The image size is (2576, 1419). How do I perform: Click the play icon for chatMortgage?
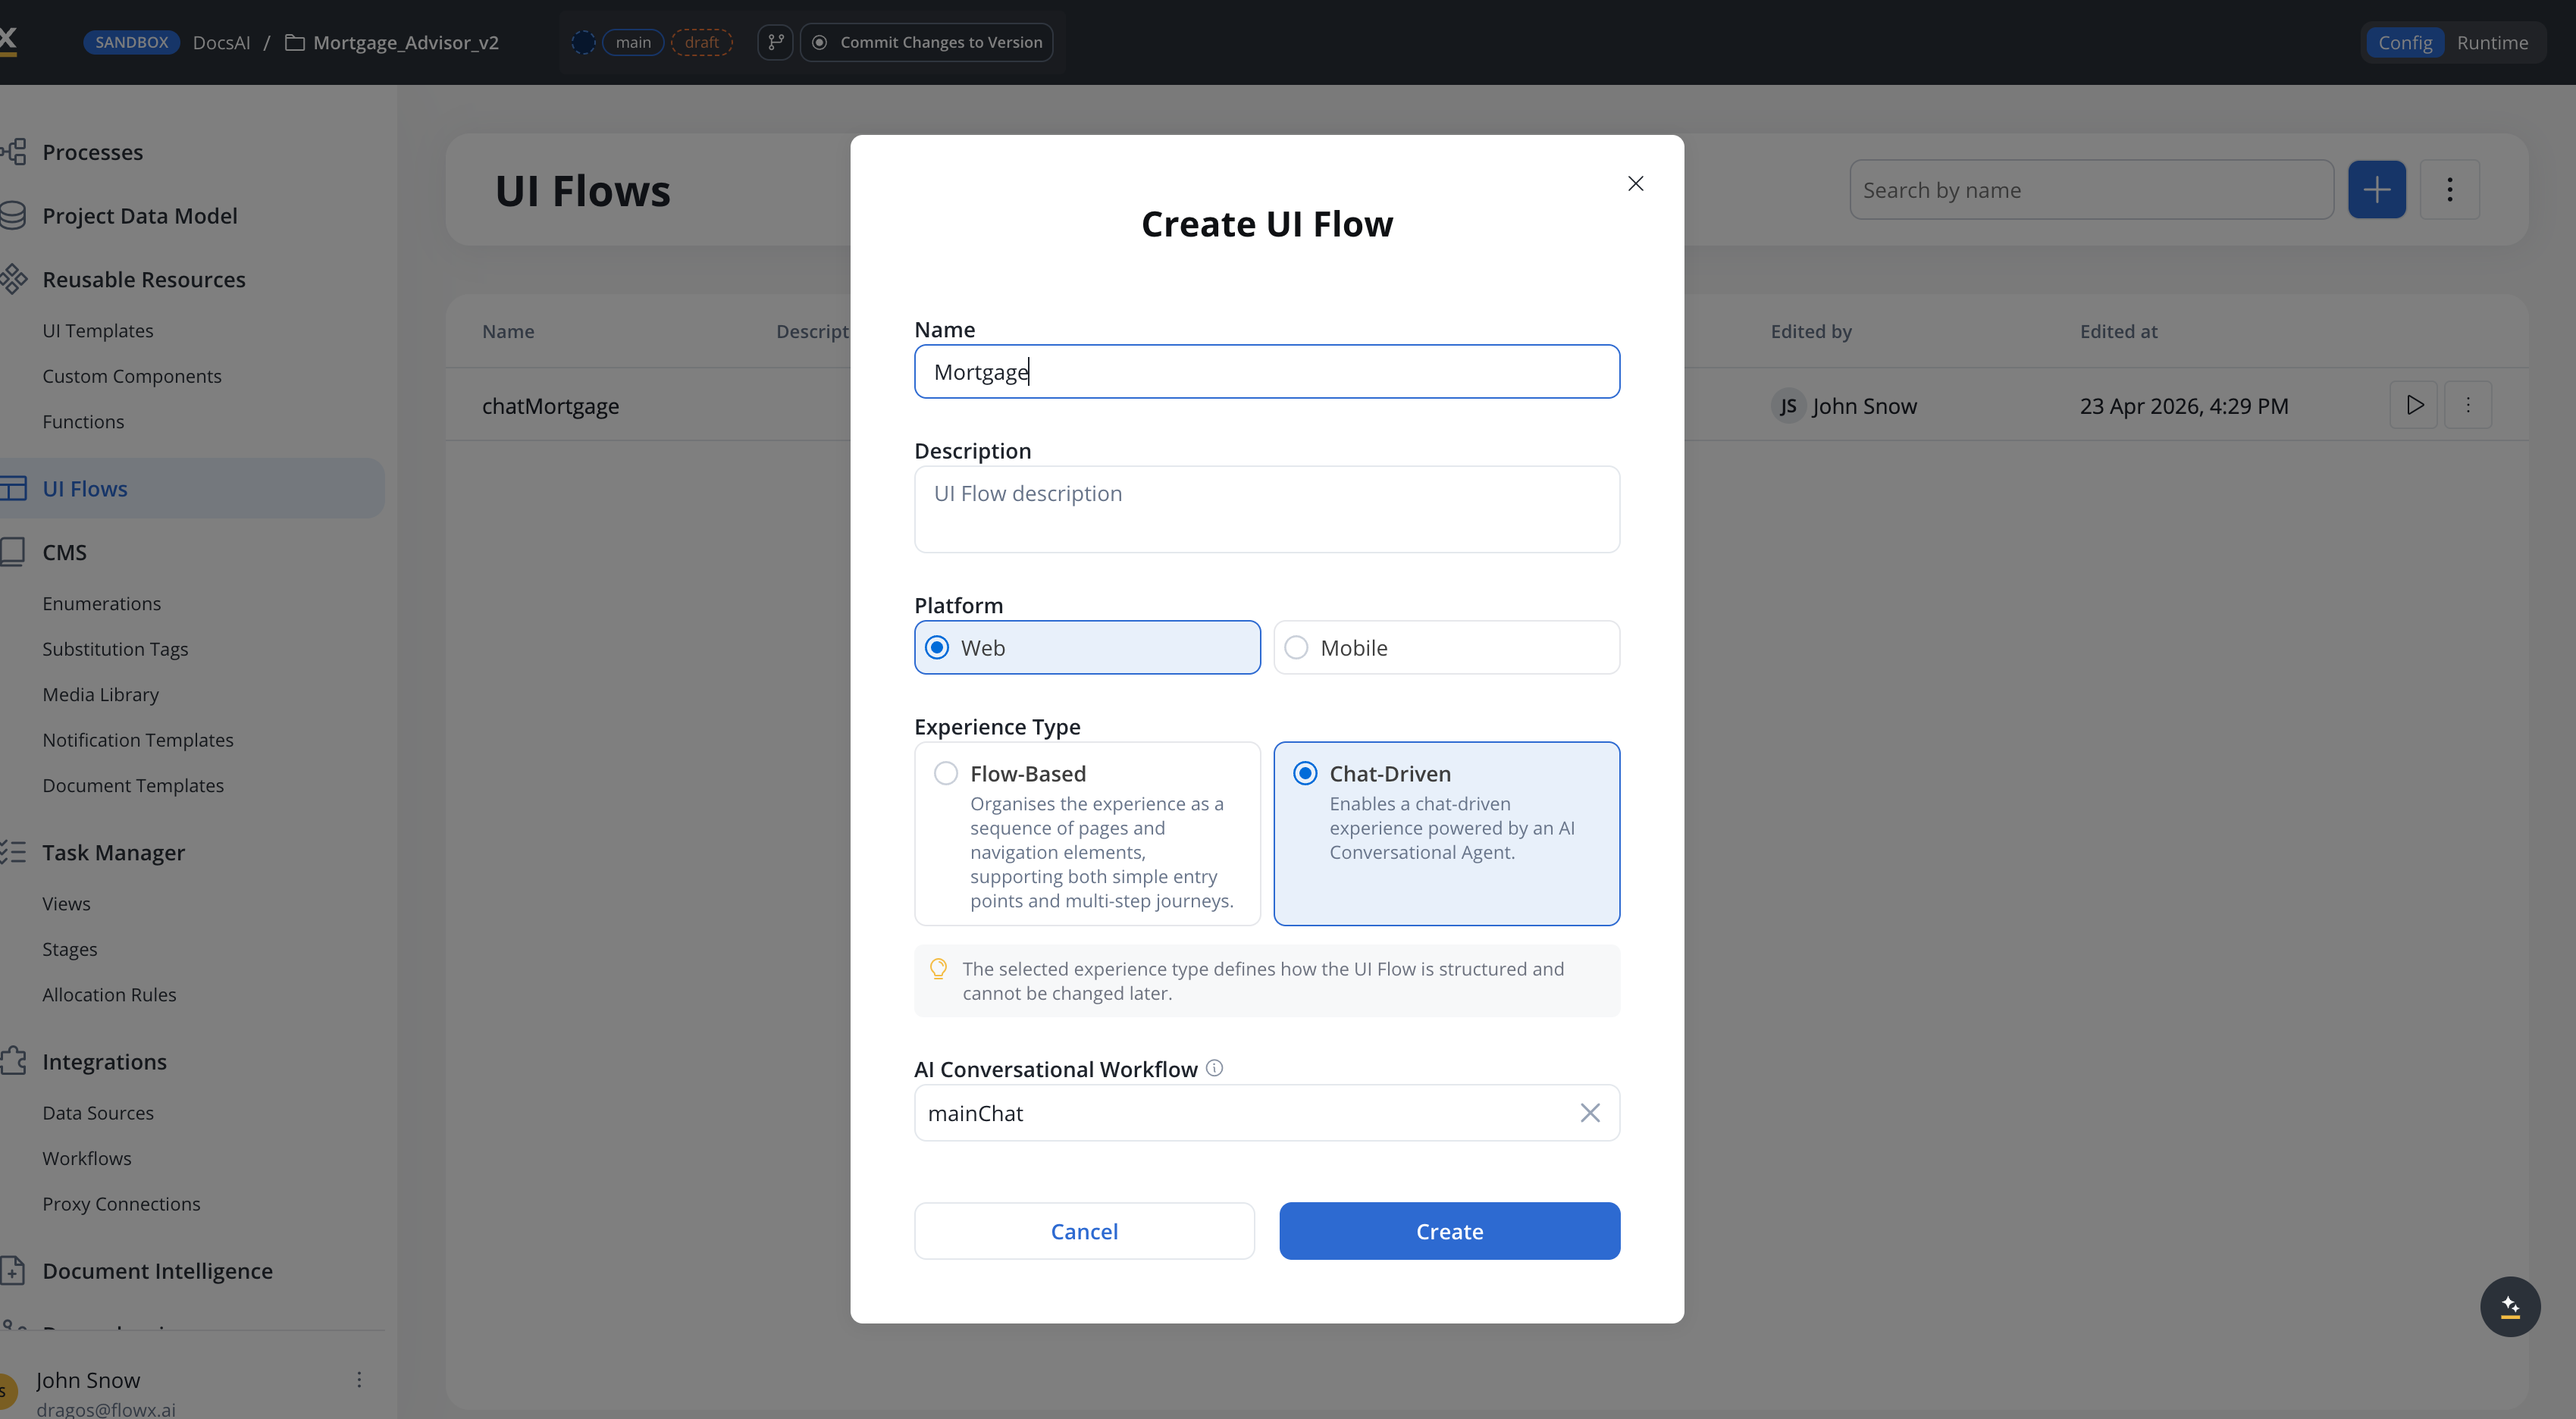2414,405
